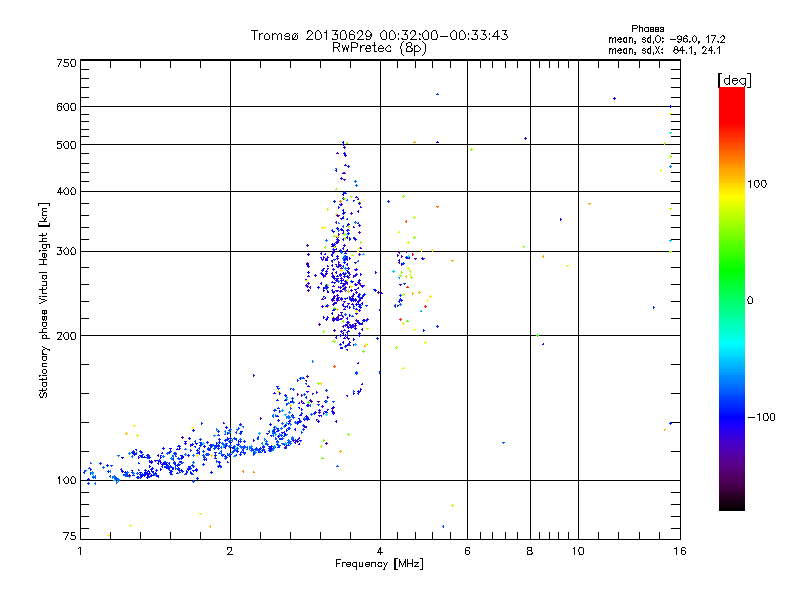800x600 pixels.
Task: Click the y-axis tick label '600'
Action: (x=66, y=107)
